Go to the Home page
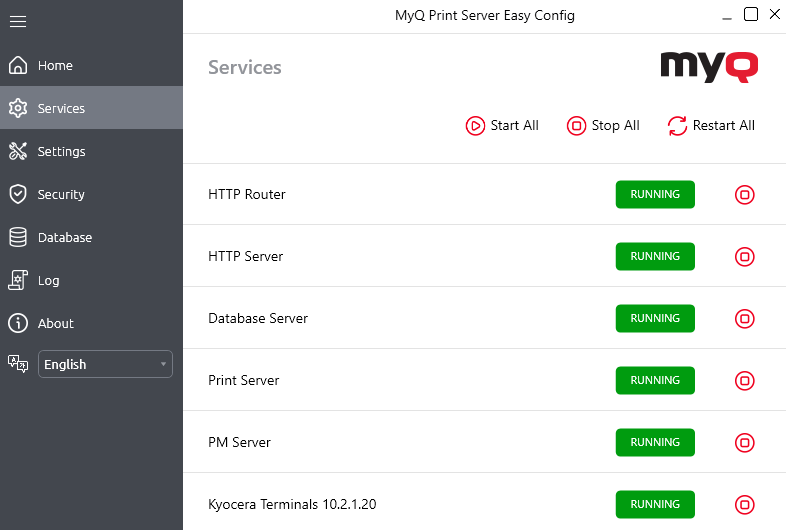 tap(55, 66)
